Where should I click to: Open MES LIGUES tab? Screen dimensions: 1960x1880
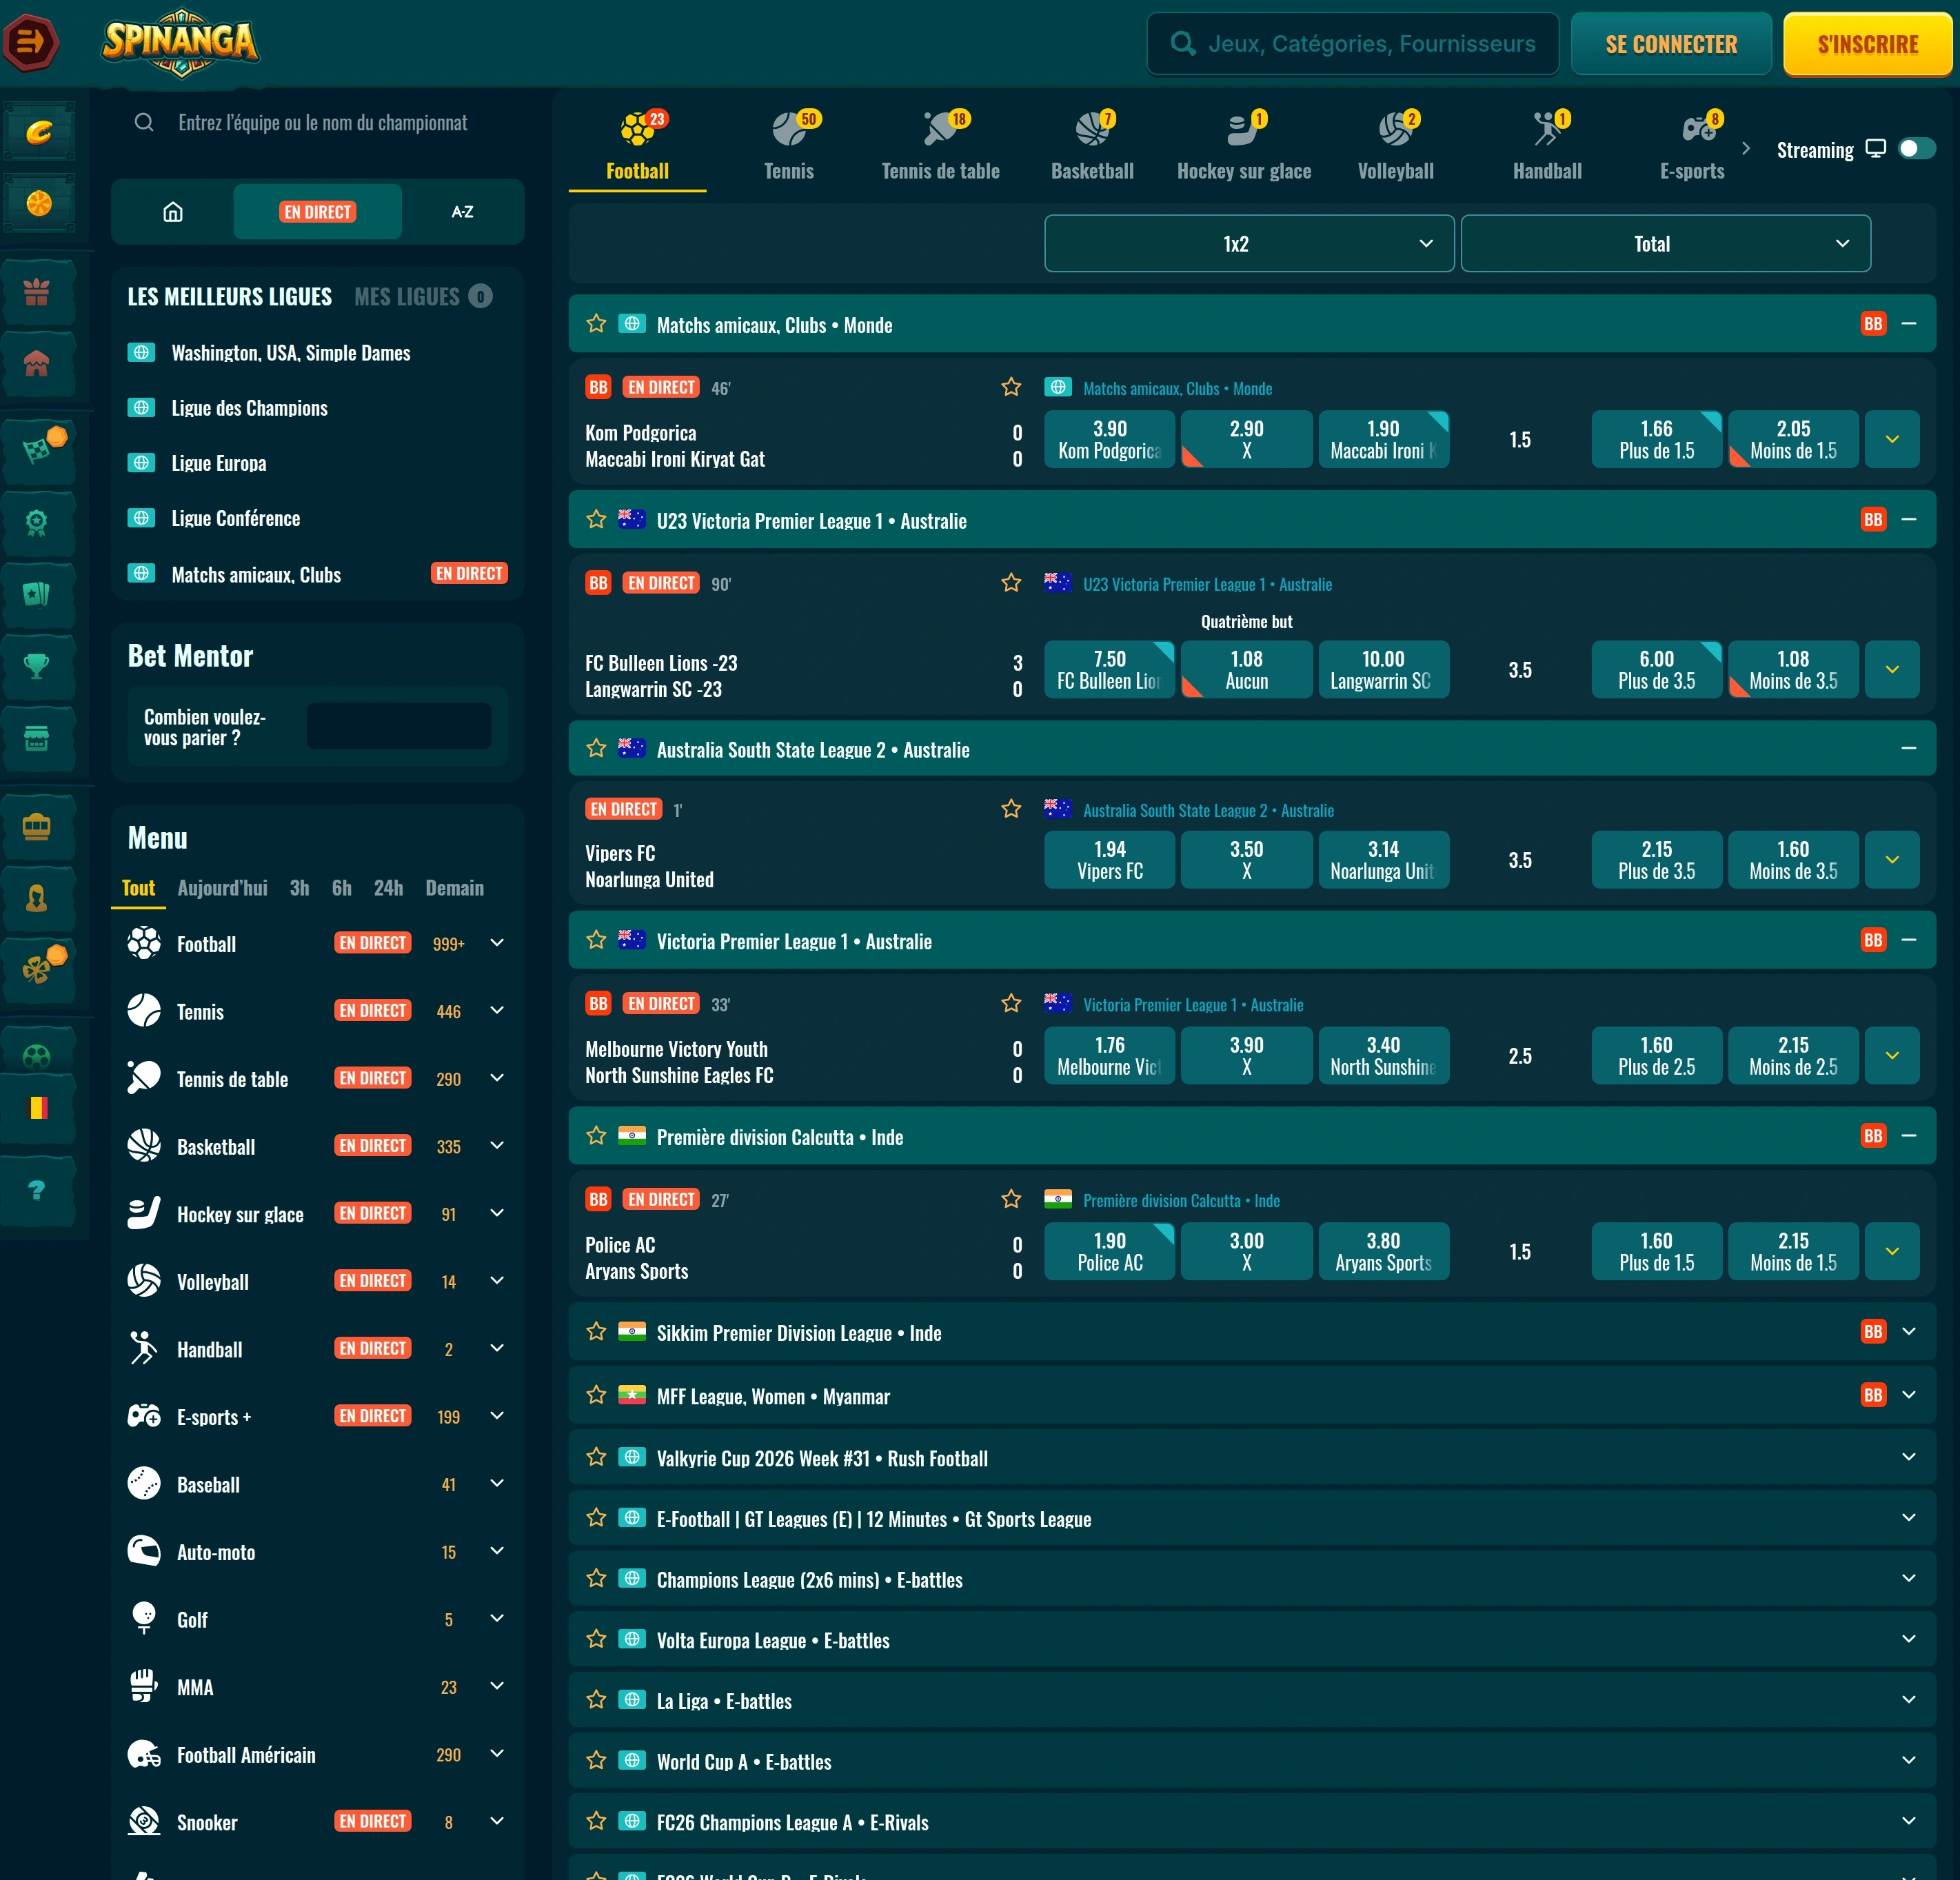[x=423, y=297]
